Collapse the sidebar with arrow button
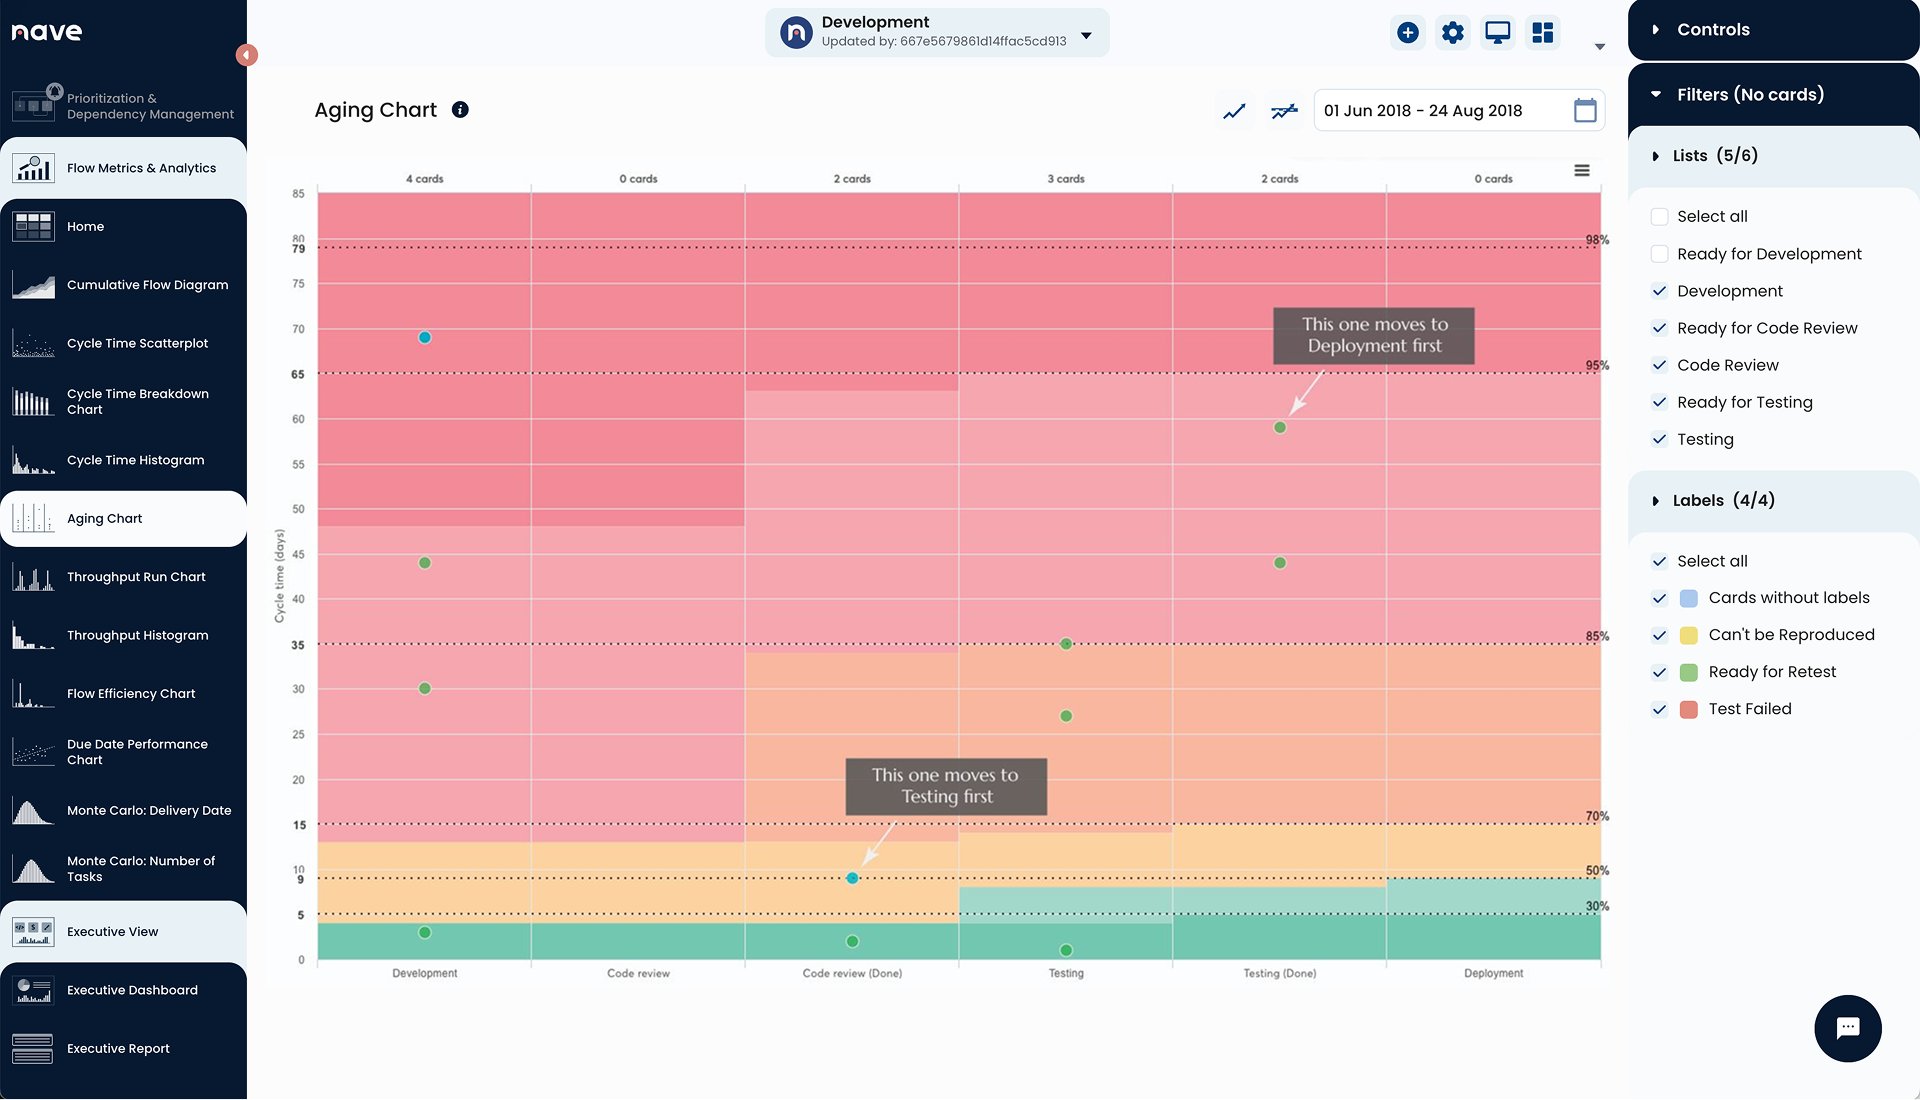 (246, 55)
